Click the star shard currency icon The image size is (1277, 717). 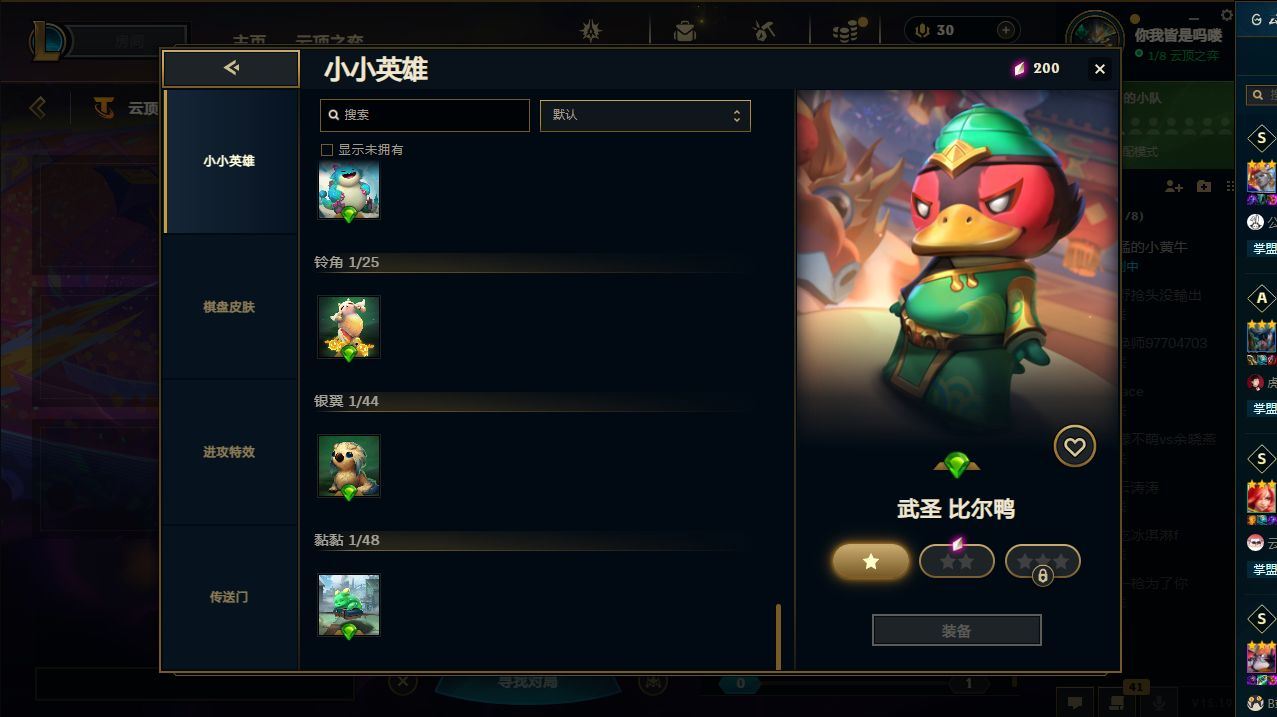point(1020,68)
